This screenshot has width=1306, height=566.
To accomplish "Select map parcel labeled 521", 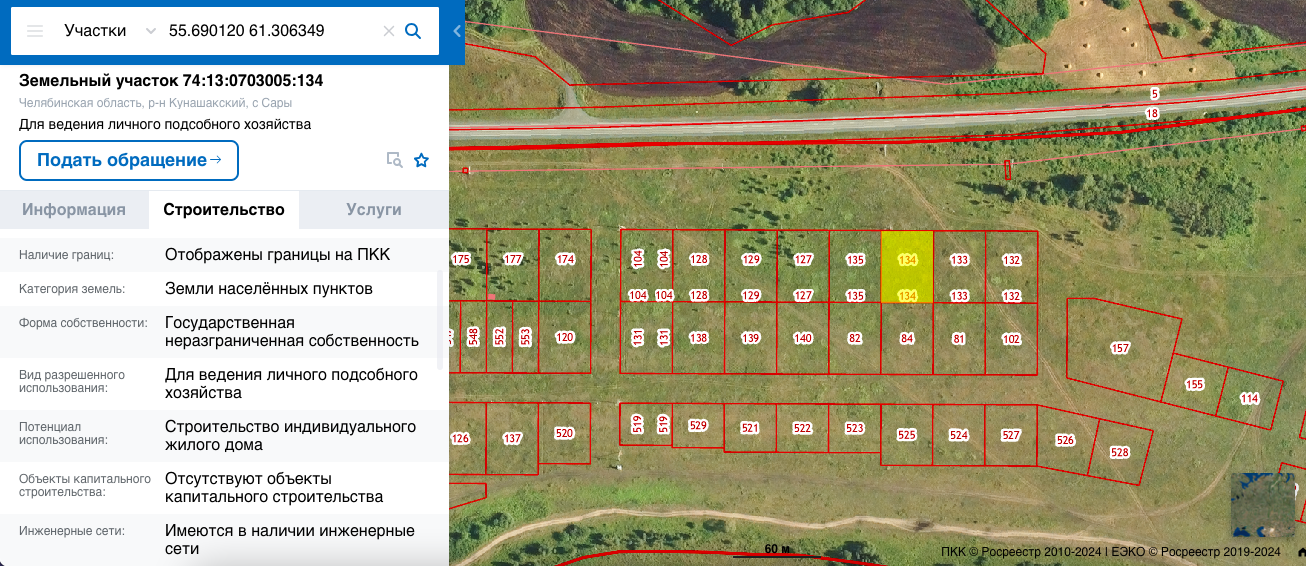I will tap(750, 428).
